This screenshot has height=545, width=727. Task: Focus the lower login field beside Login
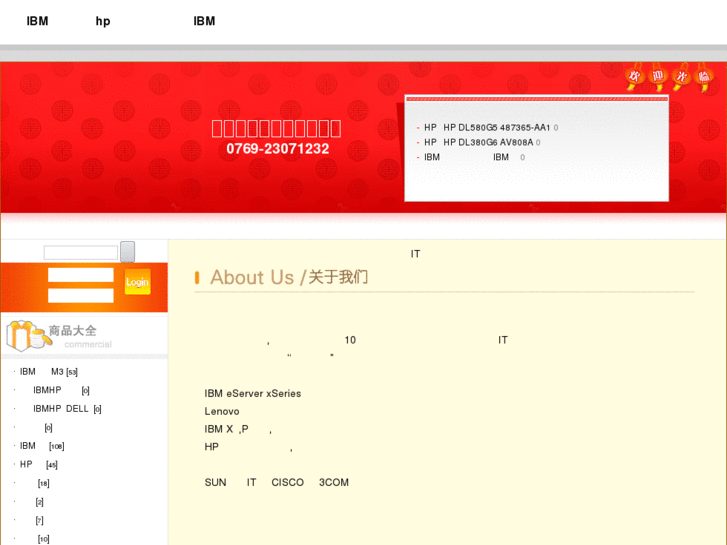tap(81, 295)
